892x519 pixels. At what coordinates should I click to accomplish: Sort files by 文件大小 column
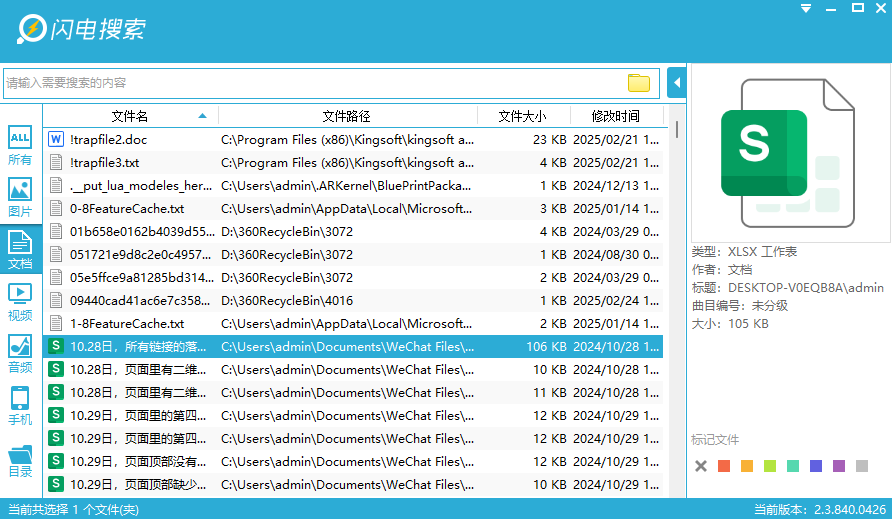point(522,116)
